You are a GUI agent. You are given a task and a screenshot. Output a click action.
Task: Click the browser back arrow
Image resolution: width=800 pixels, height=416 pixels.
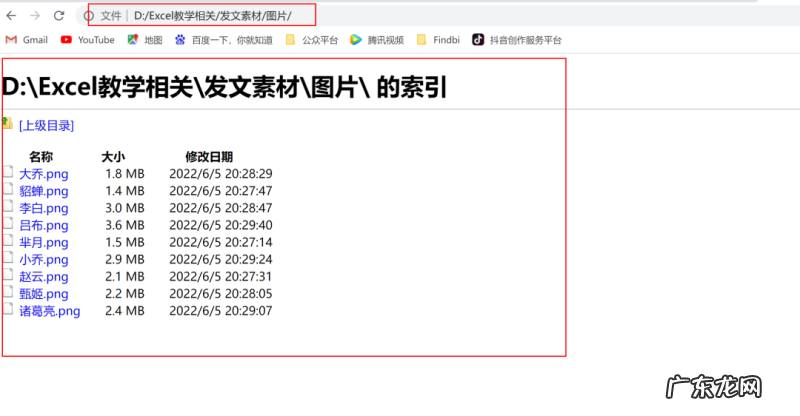(12, 16)
